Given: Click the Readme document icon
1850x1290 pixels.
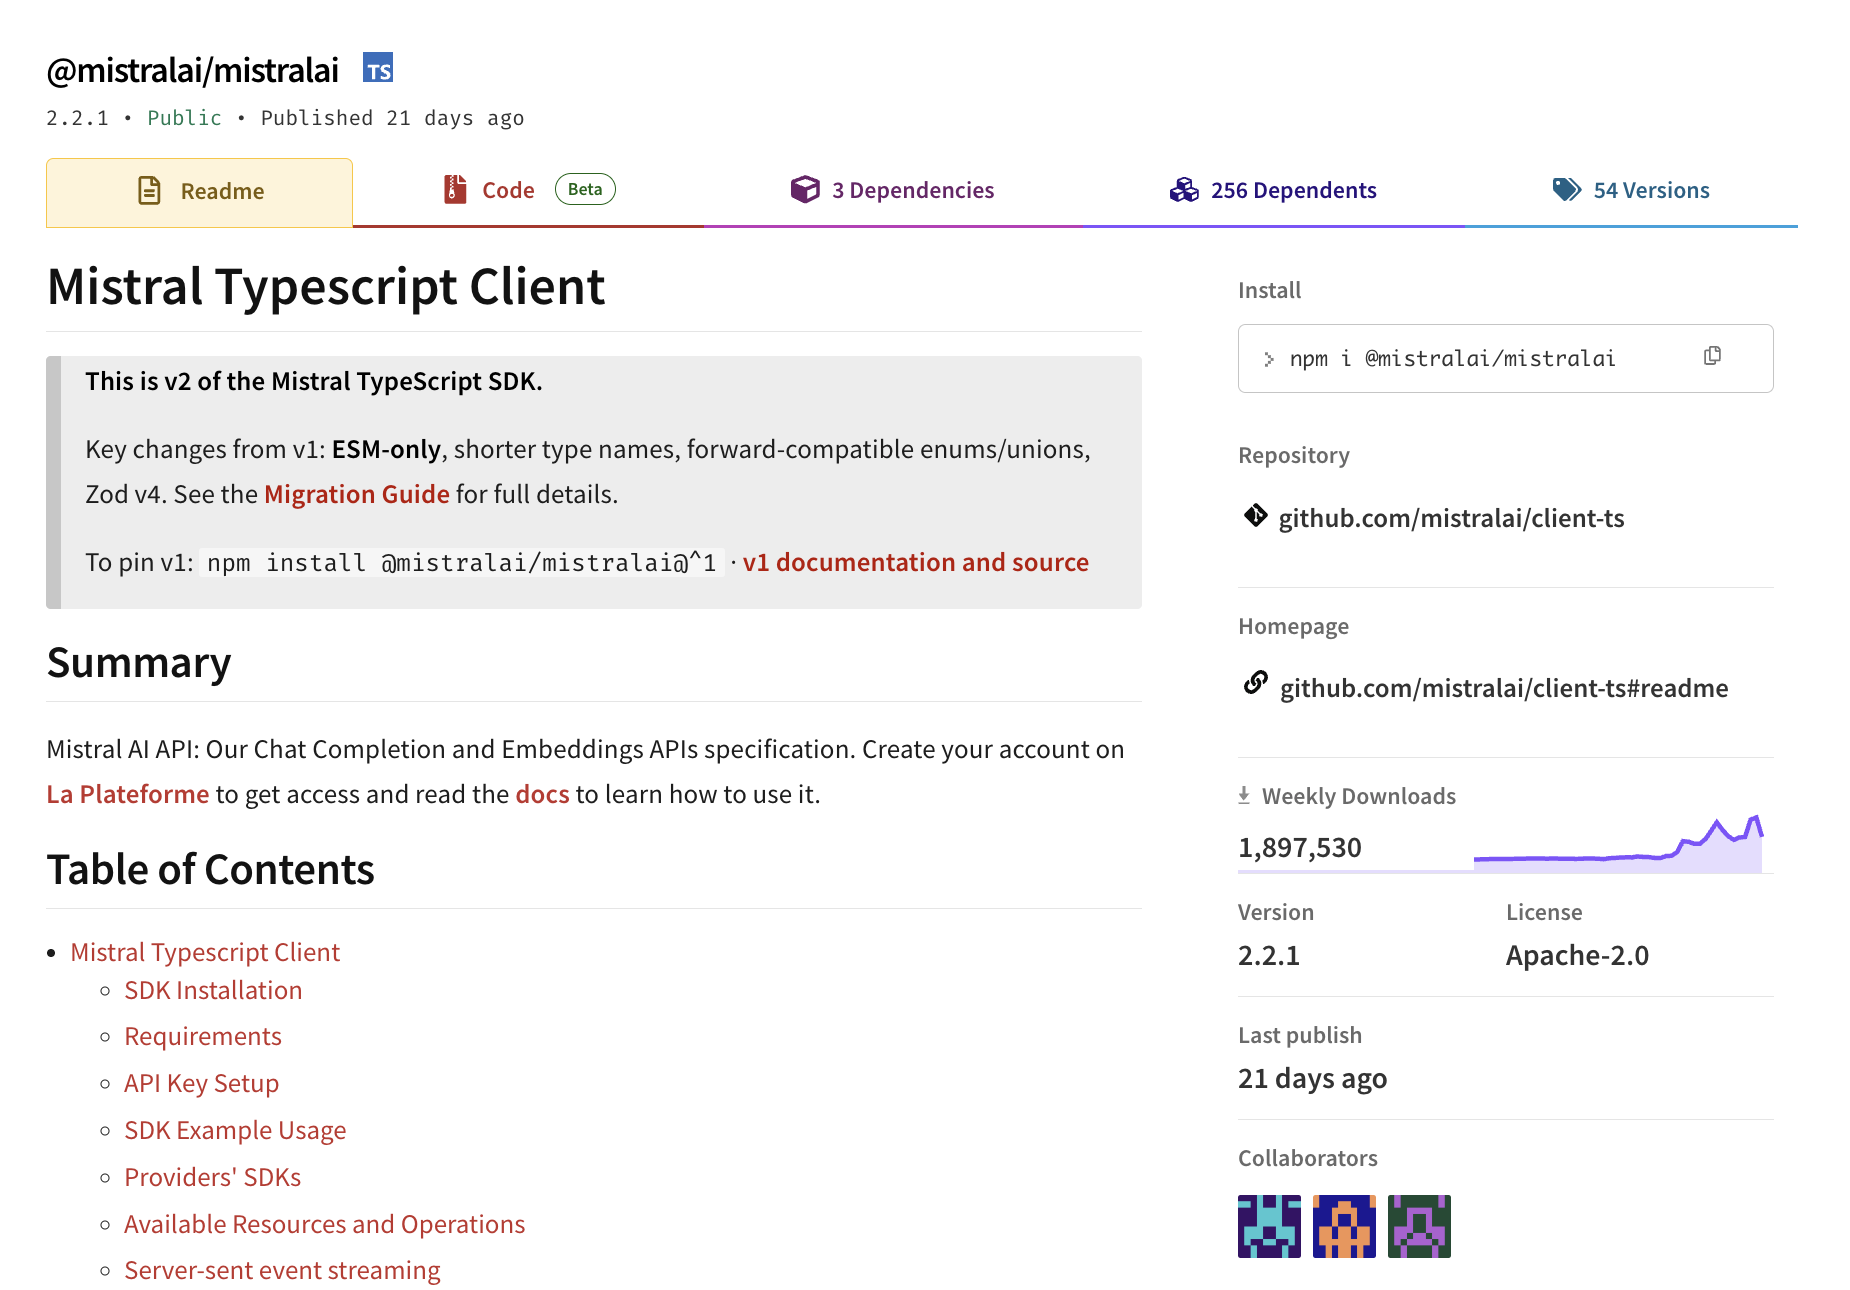Looking at the screenshot, I should [149, 190].
